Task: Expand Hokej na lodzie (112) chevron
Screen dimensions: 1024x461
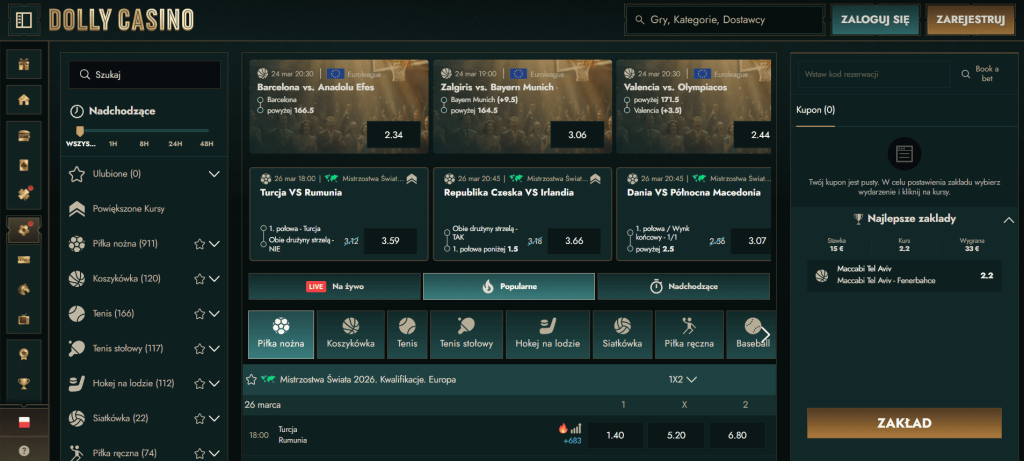Action: [214, 383]
